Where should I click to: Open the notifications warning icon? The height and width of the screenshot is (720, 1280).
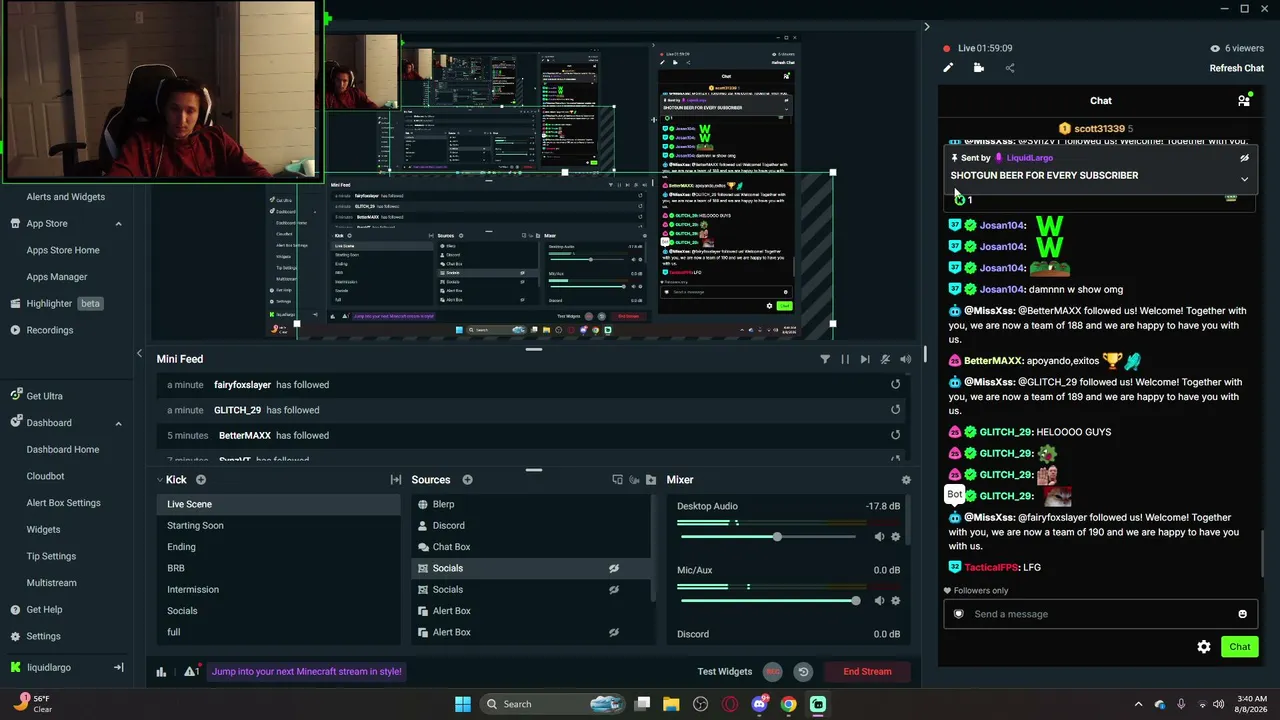click(x=191, y=672)
